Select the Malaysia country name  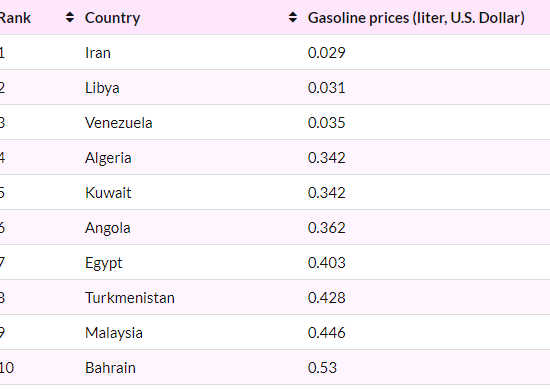[114, 333]
